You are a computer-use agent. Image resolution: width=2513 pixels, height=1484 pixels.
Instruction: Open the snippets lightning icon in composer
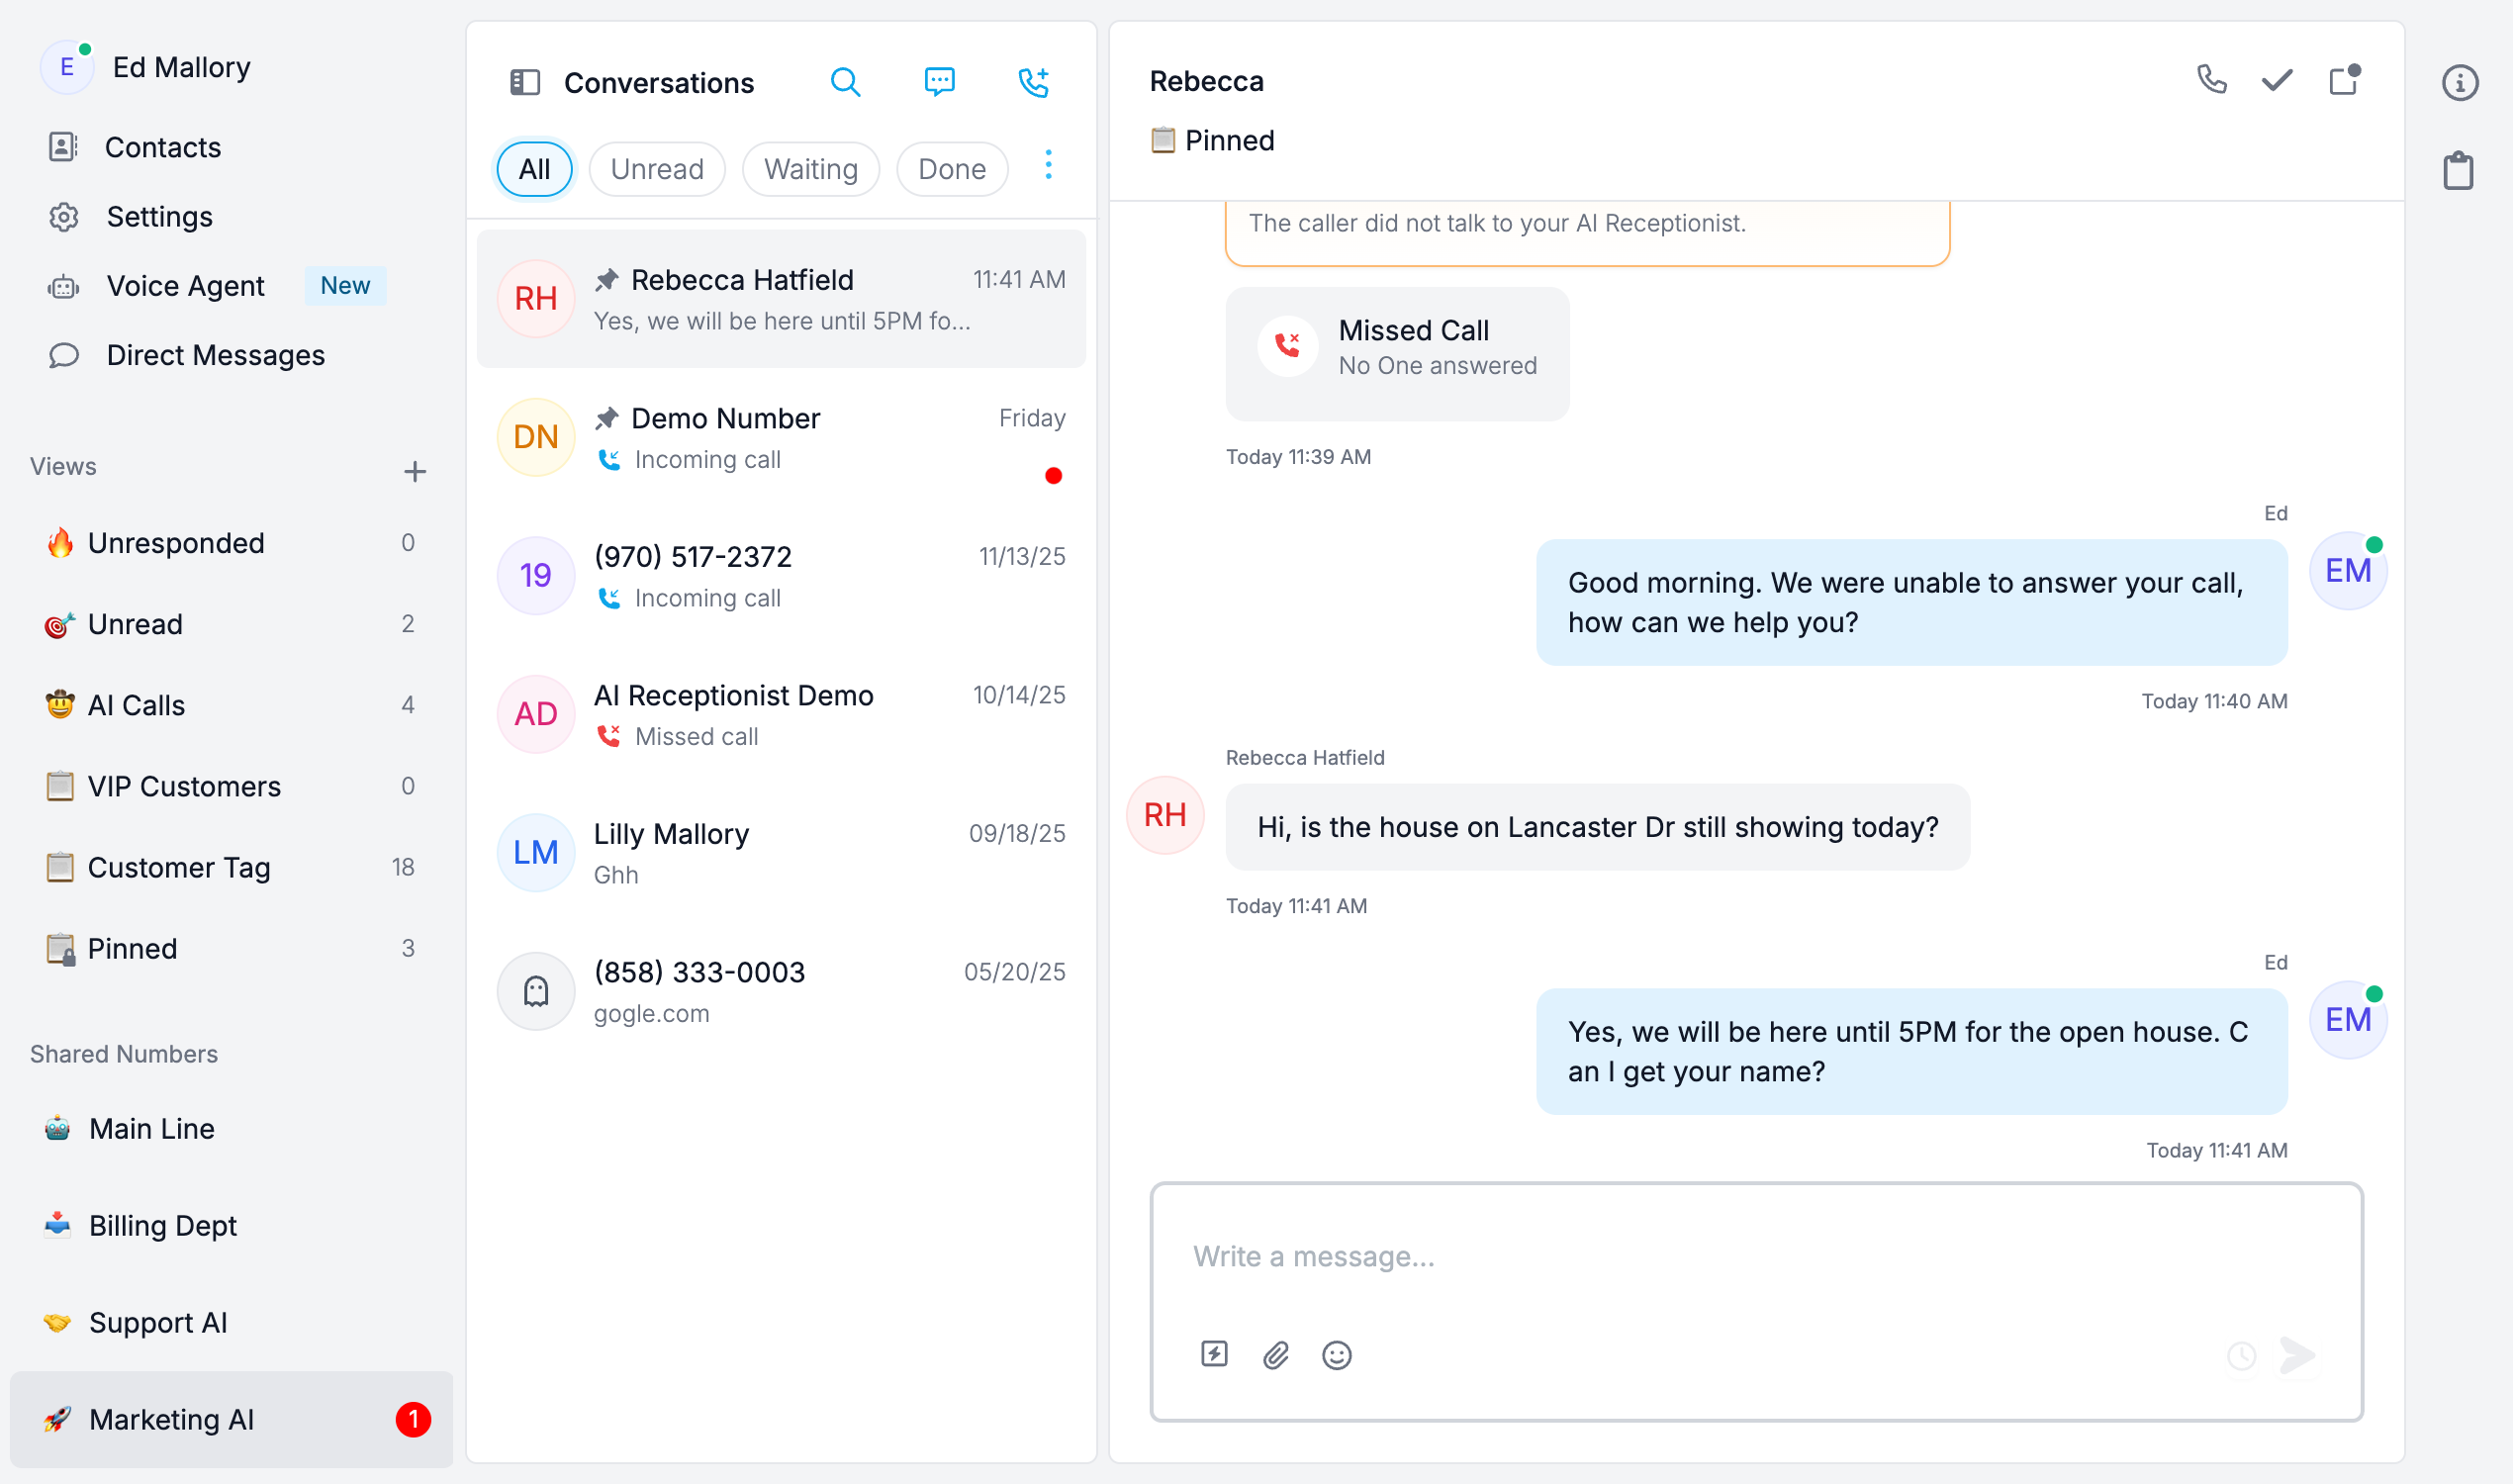point(1214,1355)
